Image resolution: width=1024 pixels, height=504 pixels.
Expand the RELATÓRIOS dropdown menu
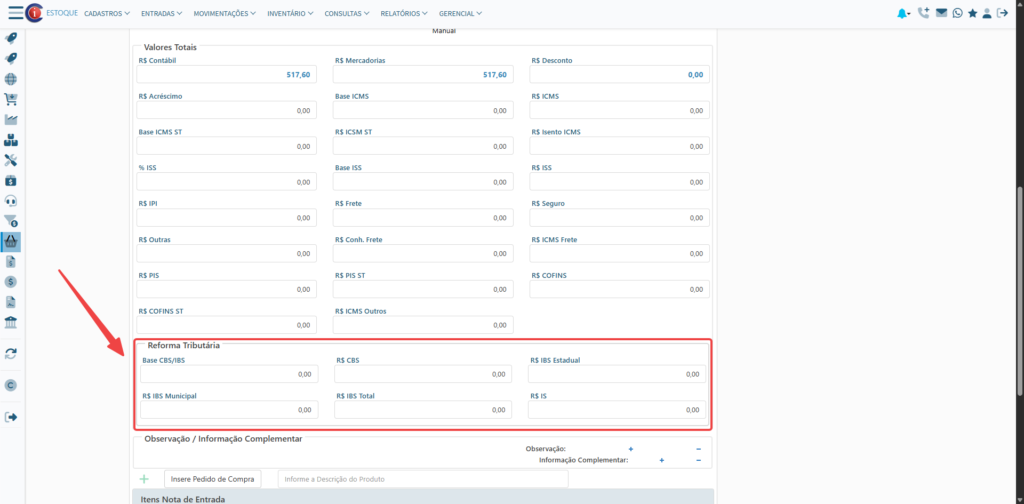(404, 13)
